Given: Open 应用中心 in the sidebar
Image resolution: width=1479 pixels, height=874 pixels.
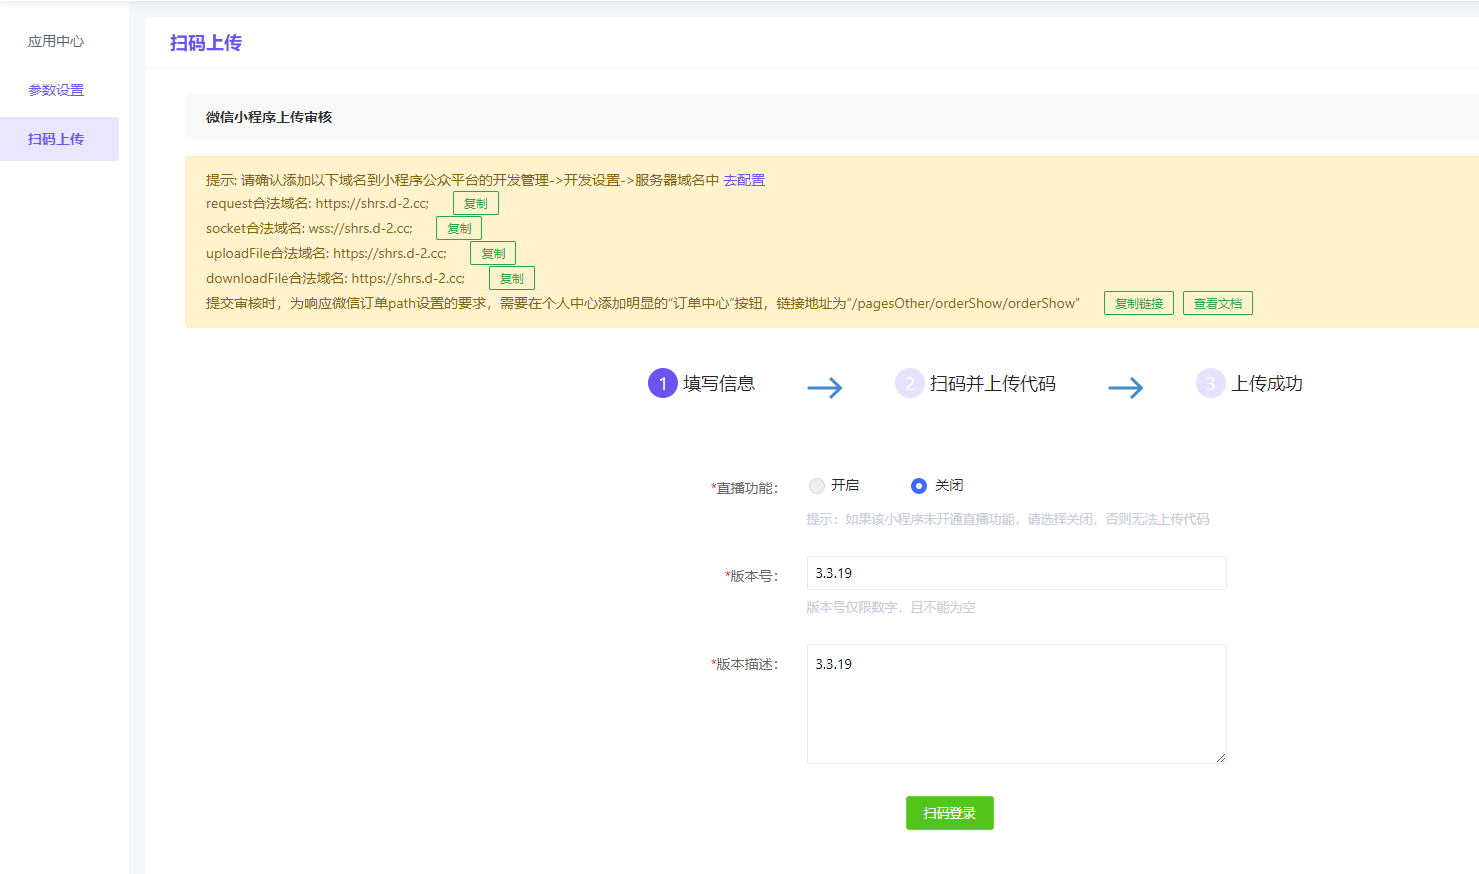Looking at the screenshot, I should [56, 41].
